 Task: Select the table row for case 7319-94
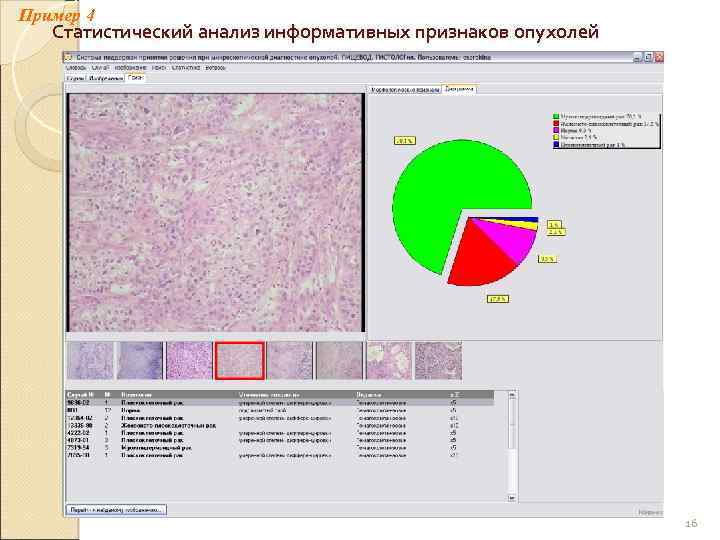pos(280,447)
